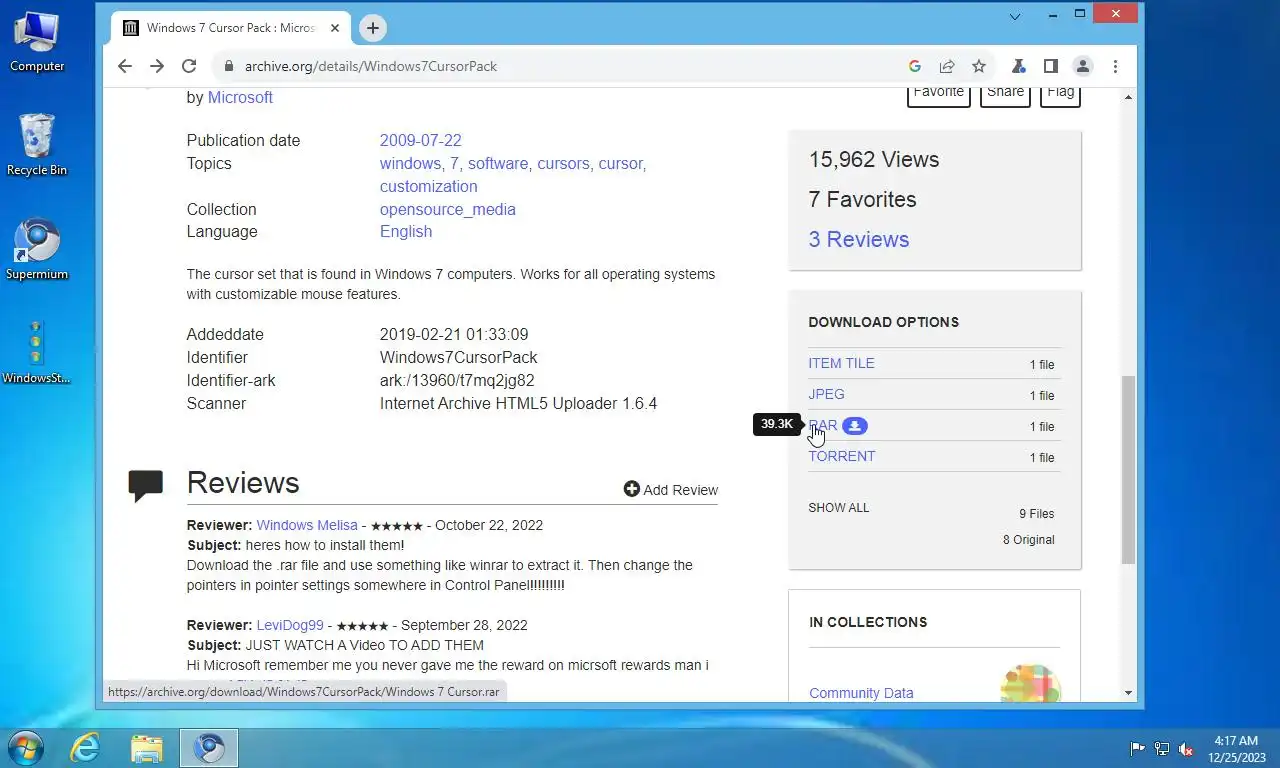Open reviewer LeviDog99 profile
The height and width of the screenshot is (768, 1280).
[290, 625]
